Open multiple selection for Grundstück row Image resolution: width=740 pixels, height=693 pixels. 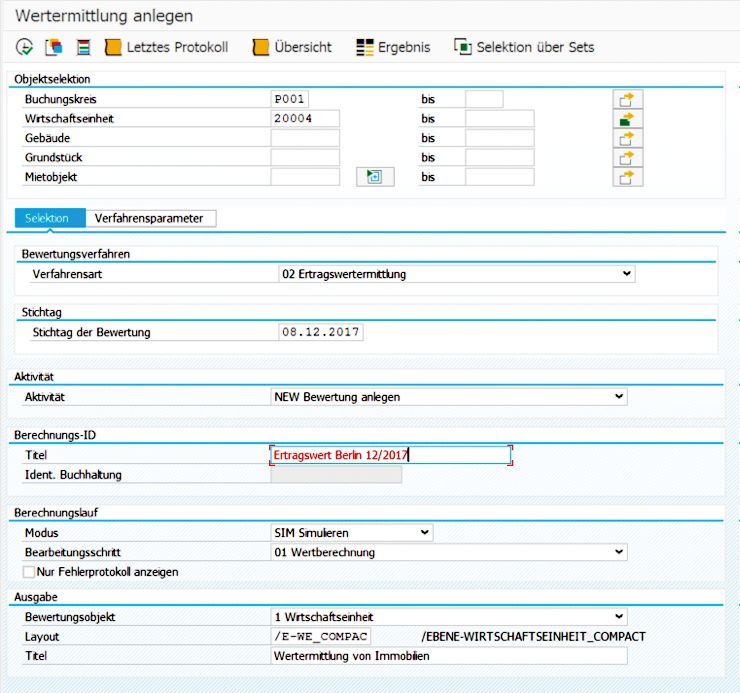pos(627,158)
